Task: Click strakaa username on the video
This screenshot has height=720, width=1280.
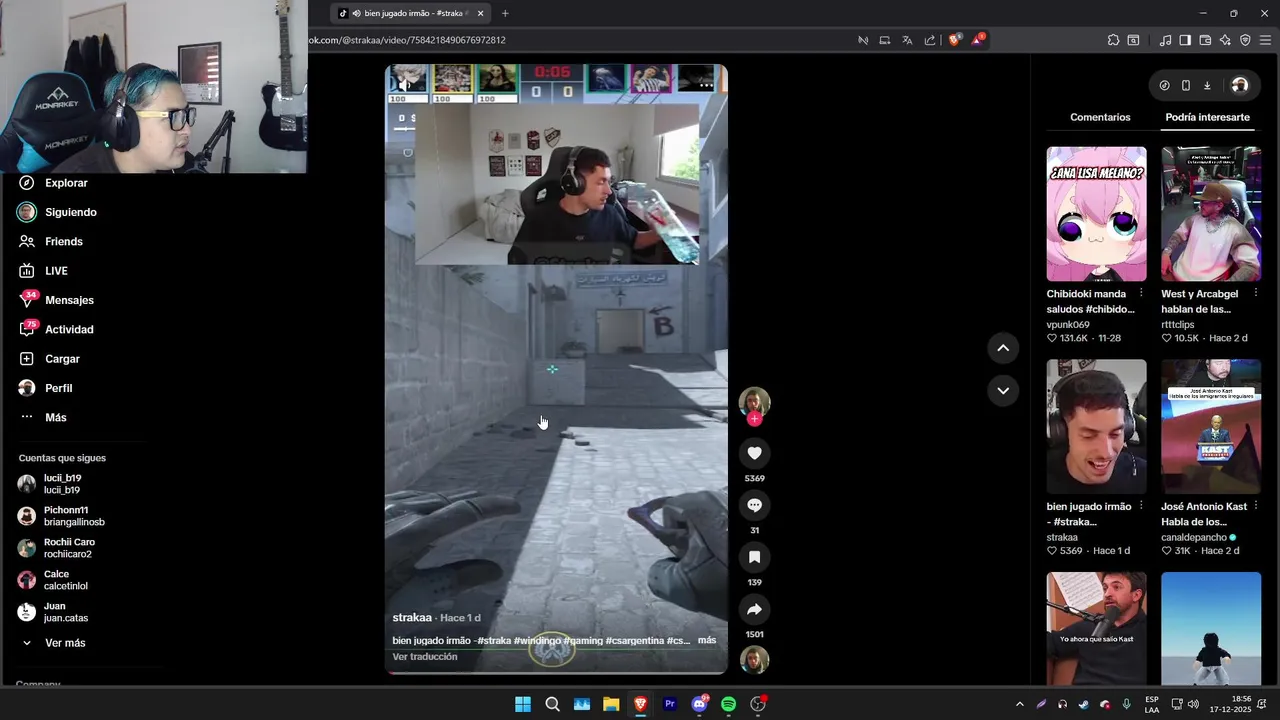Action: tap(412, 618)
